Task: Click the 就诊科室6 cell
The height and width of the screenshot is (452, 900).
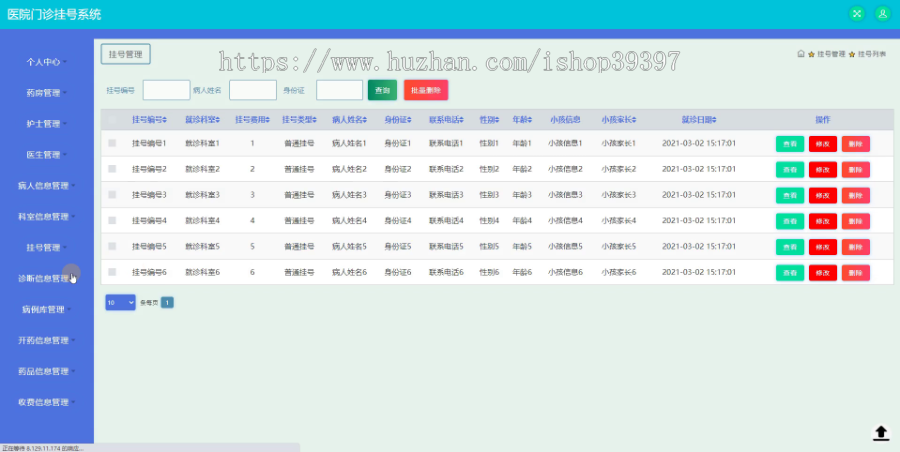Action: [x=202, y=272]
